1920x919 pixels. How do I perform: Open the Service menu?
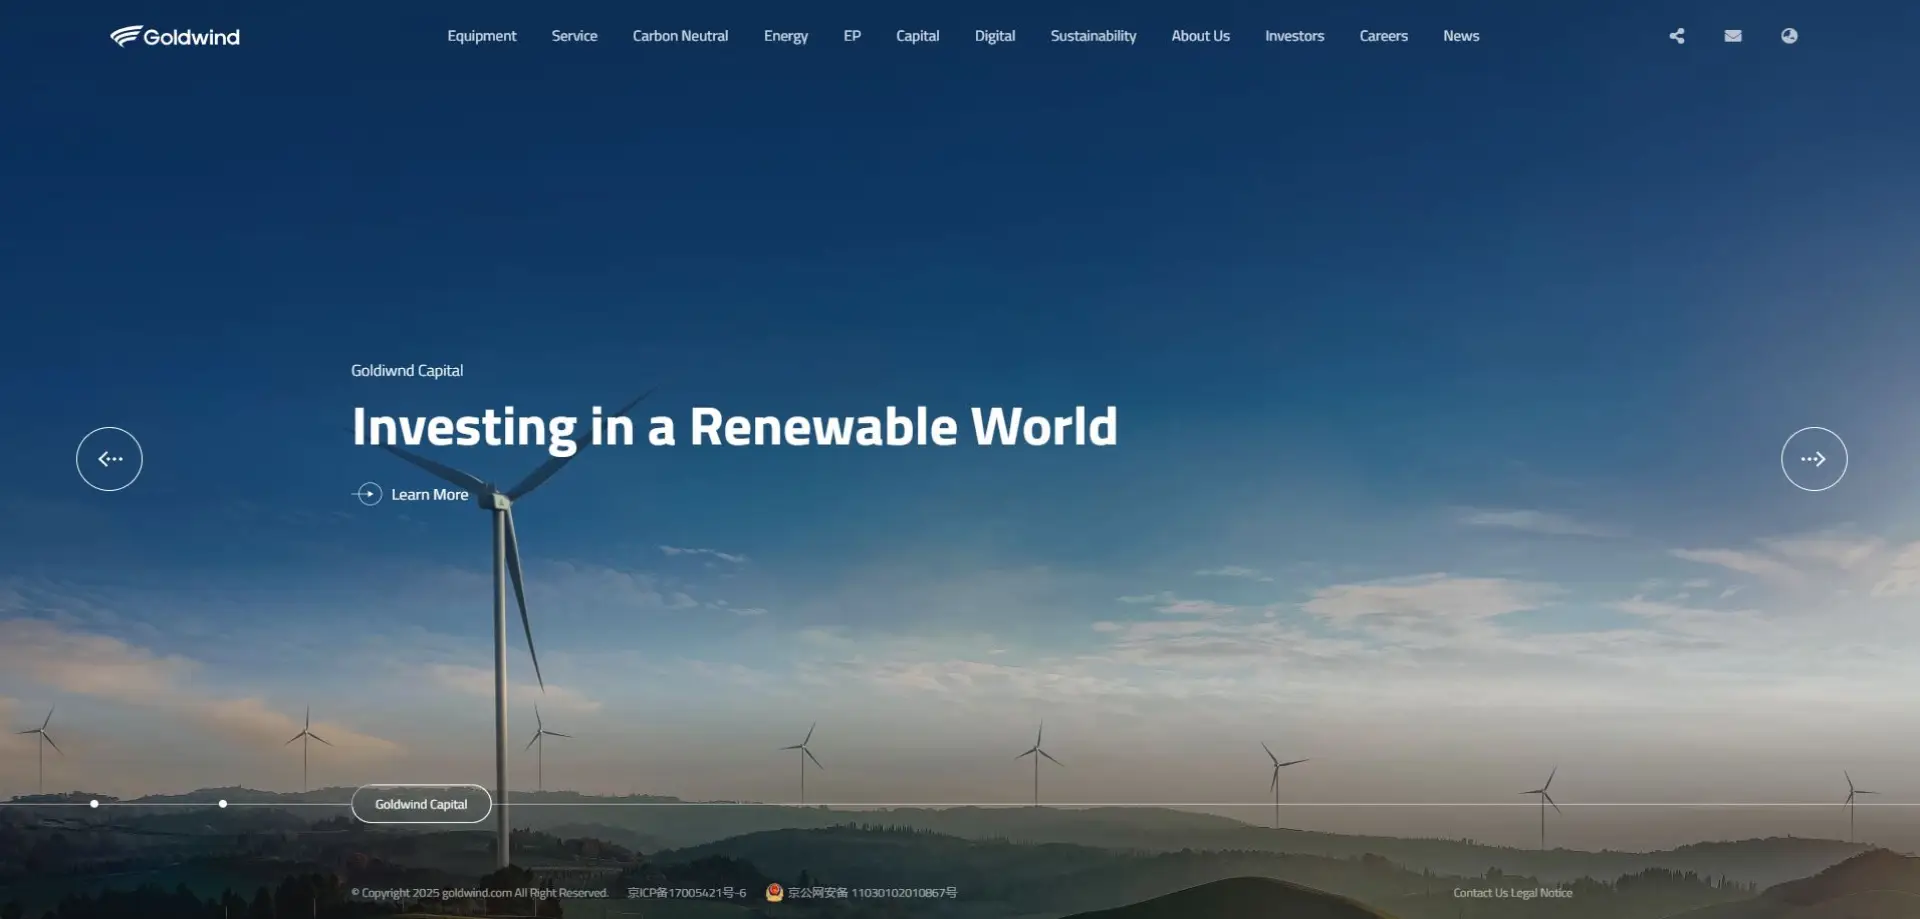[x=574, y=36]
